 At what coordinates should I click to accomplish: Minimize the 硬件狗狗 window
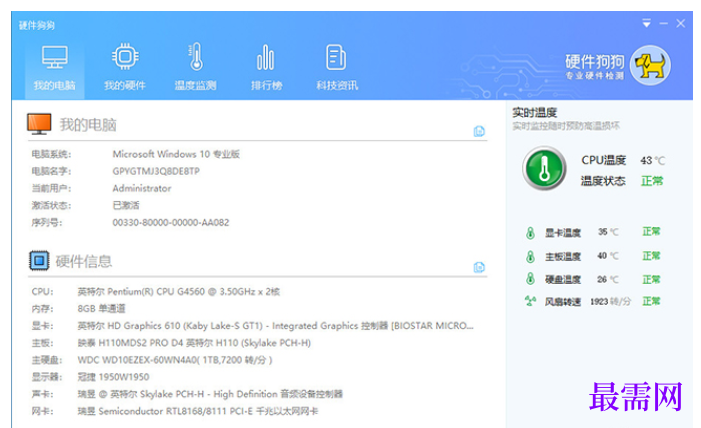663,23
